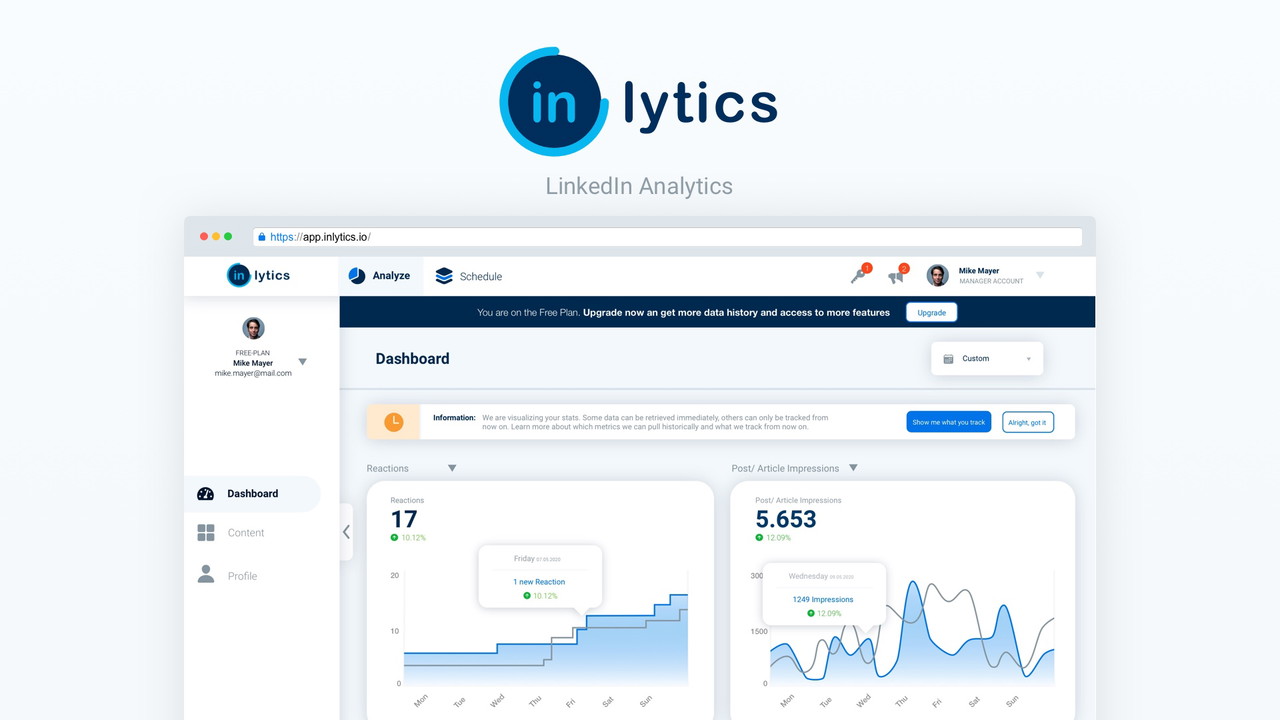The width and height of the screenshot is (1280, 720).
Task: Dismiss info with Alright, got it
Action: [1027, 422]
